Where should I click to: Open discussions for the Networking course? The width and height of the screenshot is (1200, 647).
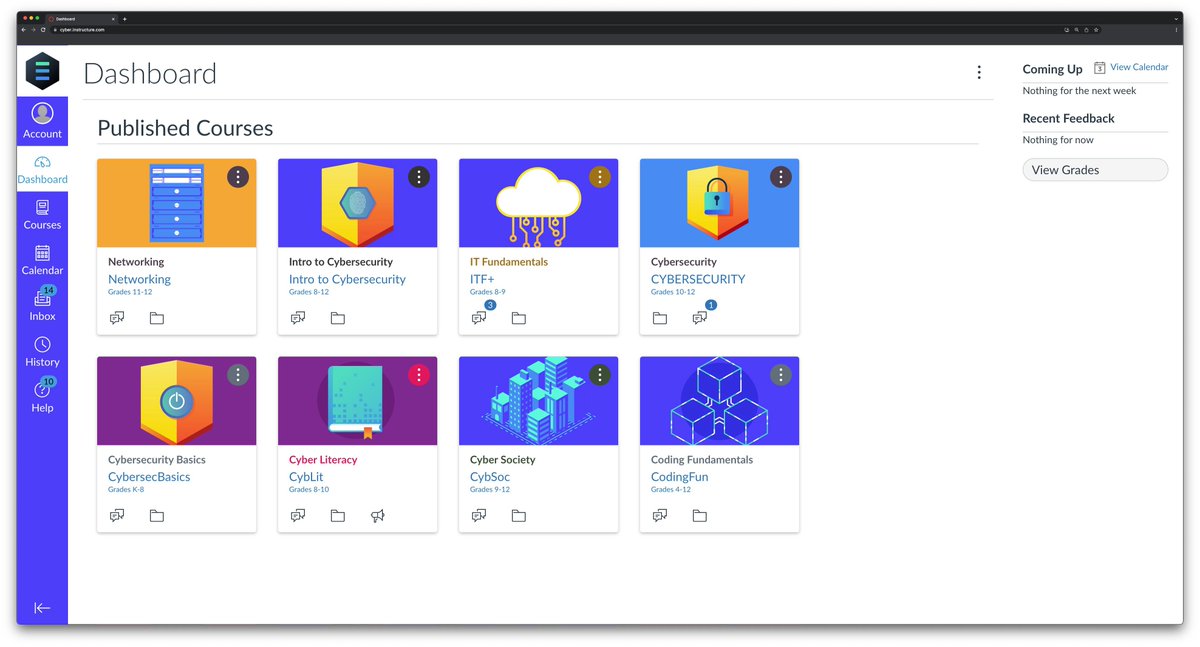(117, 317)
